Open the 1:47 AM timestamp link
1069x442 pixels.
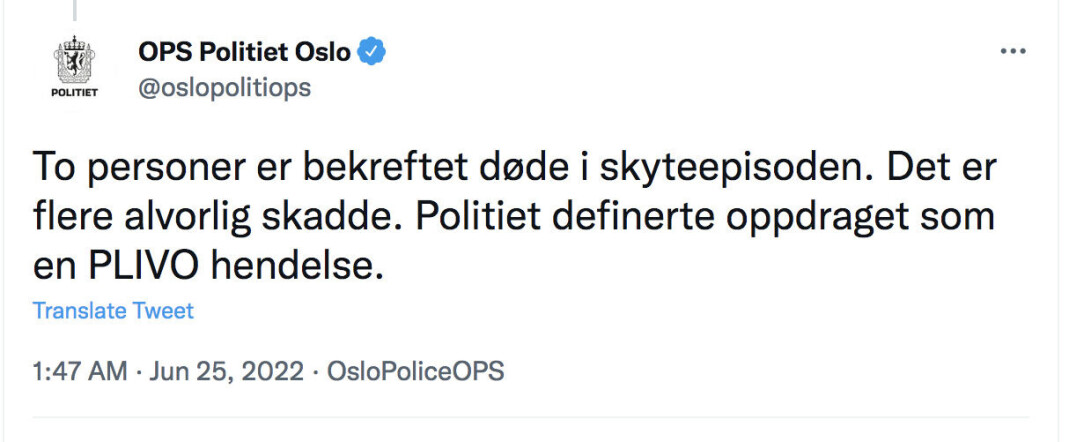click(x=80, y=372)
